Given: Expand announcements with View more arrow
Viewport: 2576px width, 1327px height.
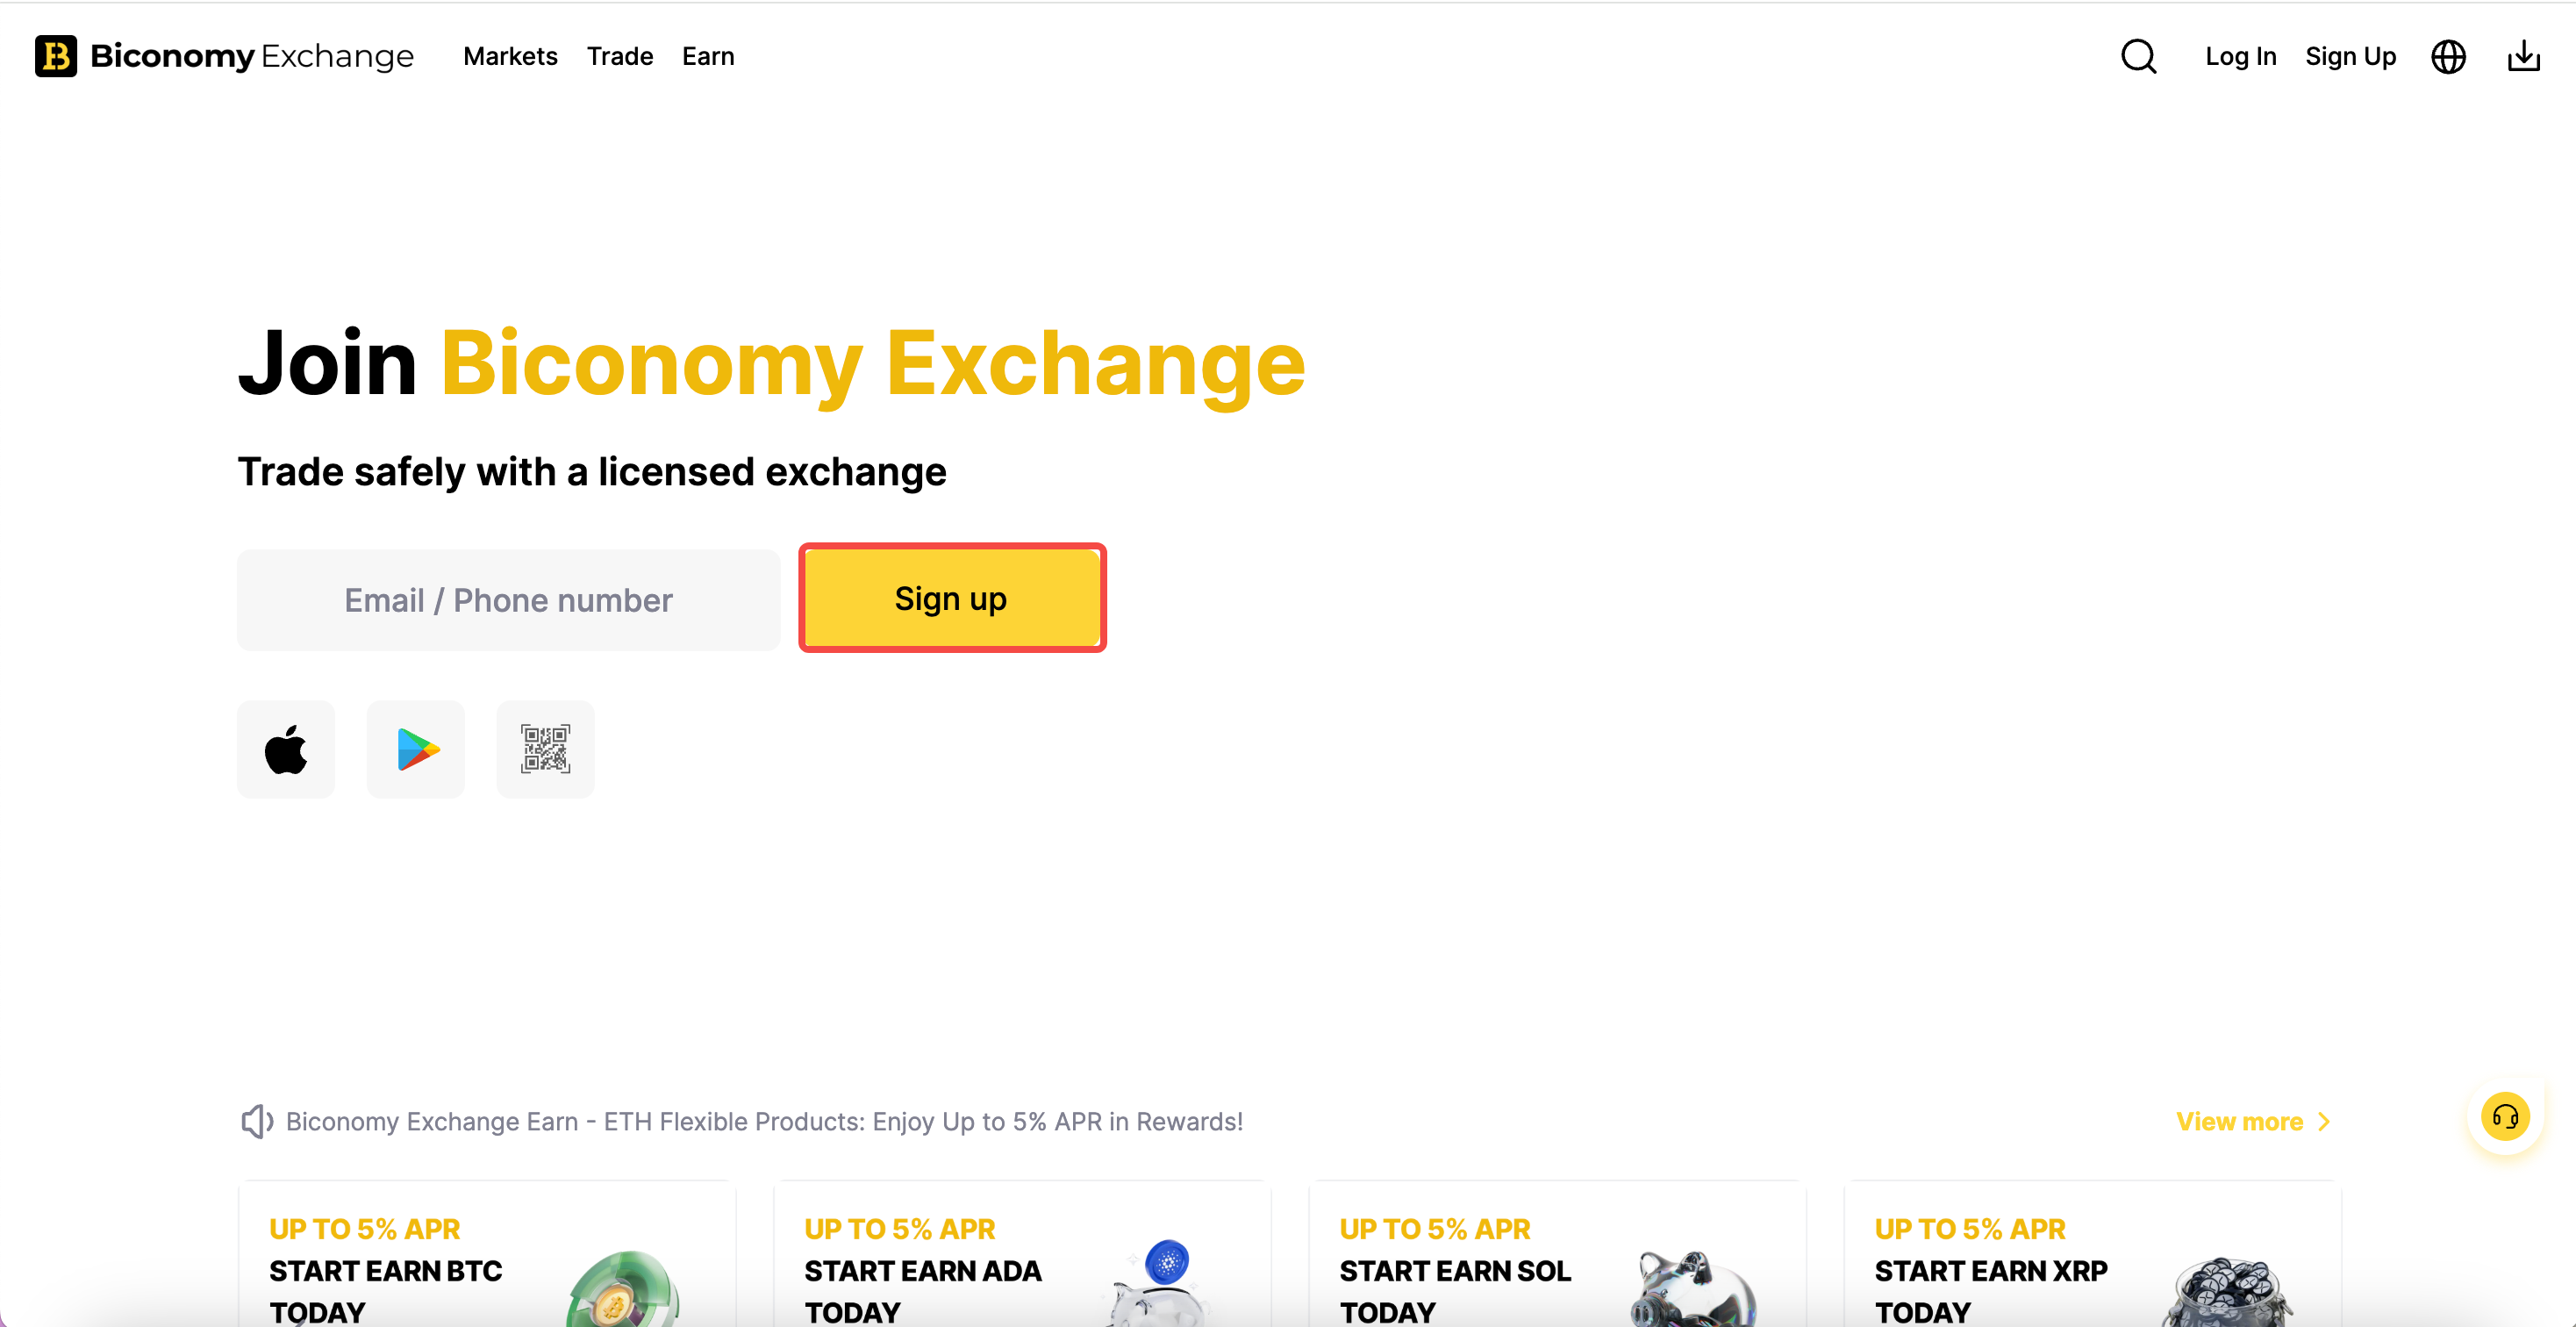Looking at the screenshot, I should [x=2253, y=1122].
